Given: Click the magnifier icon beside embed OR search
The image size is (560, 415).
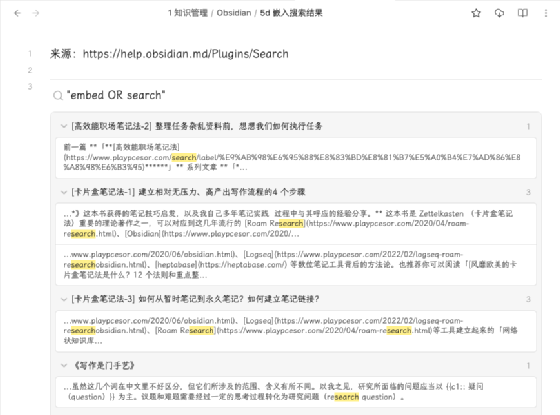Looking at the screenshot, I should point(58,96).
